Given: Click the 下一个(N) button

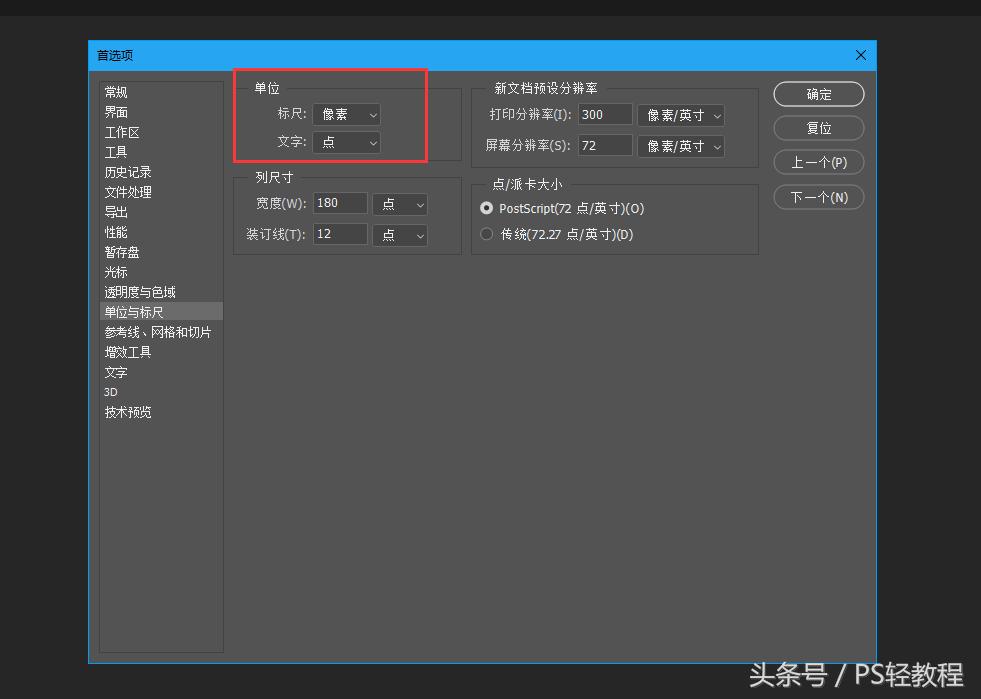Looking at the screenshot, I should (x=818, y=197).
